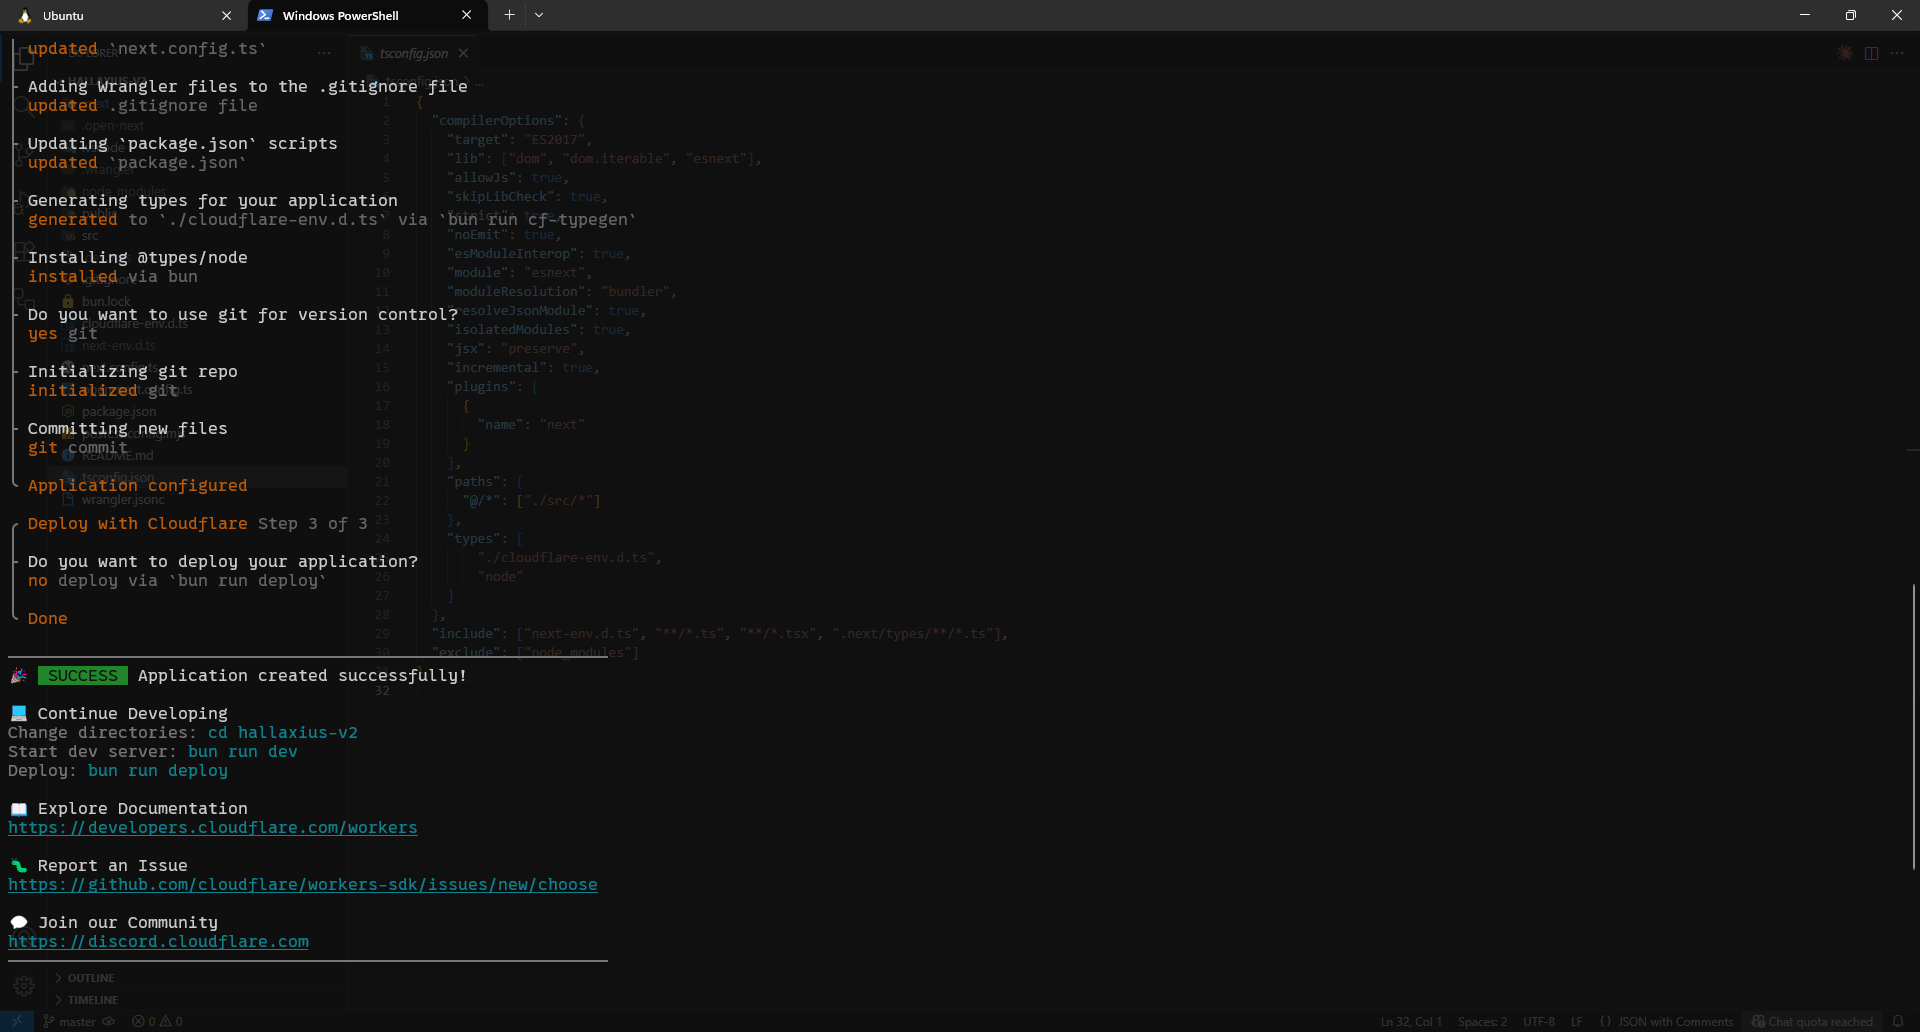Click the 'Join our Community' heading
Viewport: 1920px width, 1032px height.
point(128,923)
